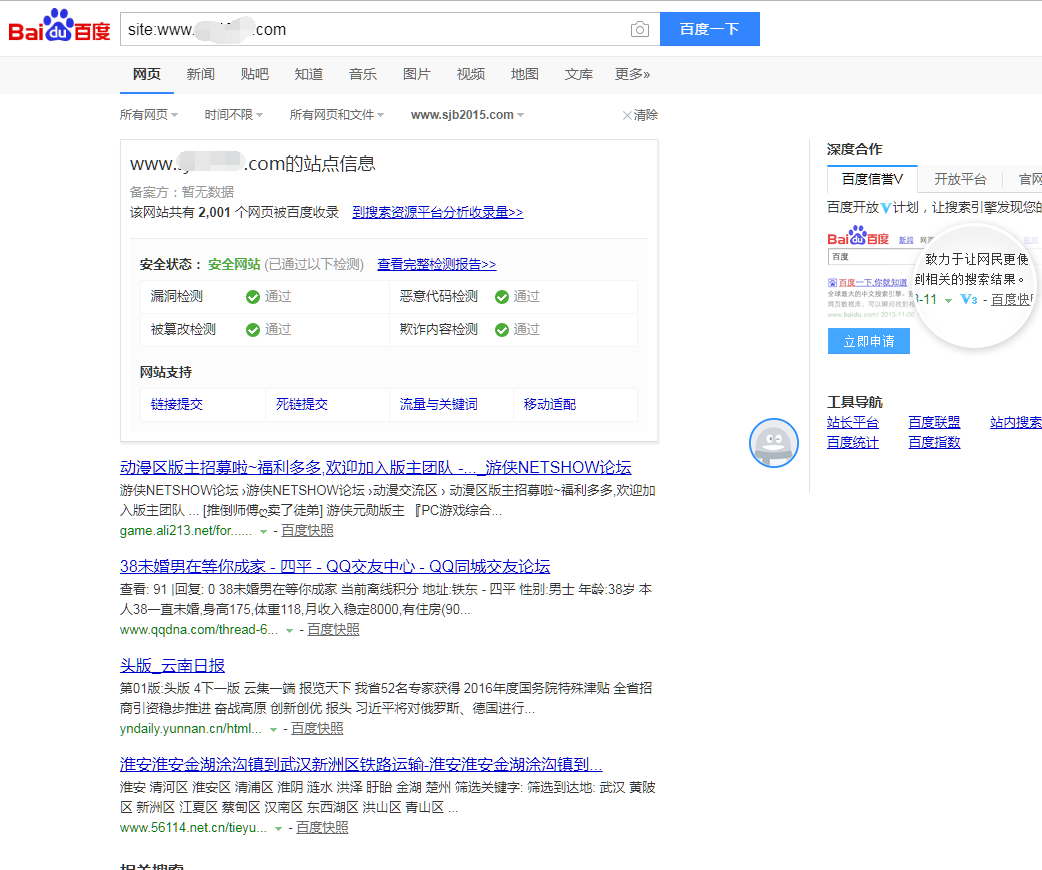Open the 查看完整检测报告 link
This screenshot has height=870, width=1042.
[437, 264]
